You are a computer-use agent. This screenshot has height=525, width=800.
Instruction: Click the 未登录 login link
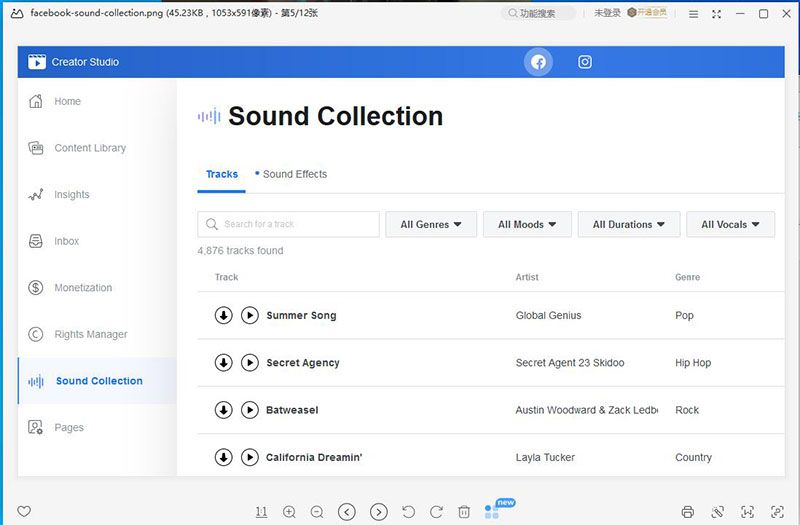[x=607, y=13]
